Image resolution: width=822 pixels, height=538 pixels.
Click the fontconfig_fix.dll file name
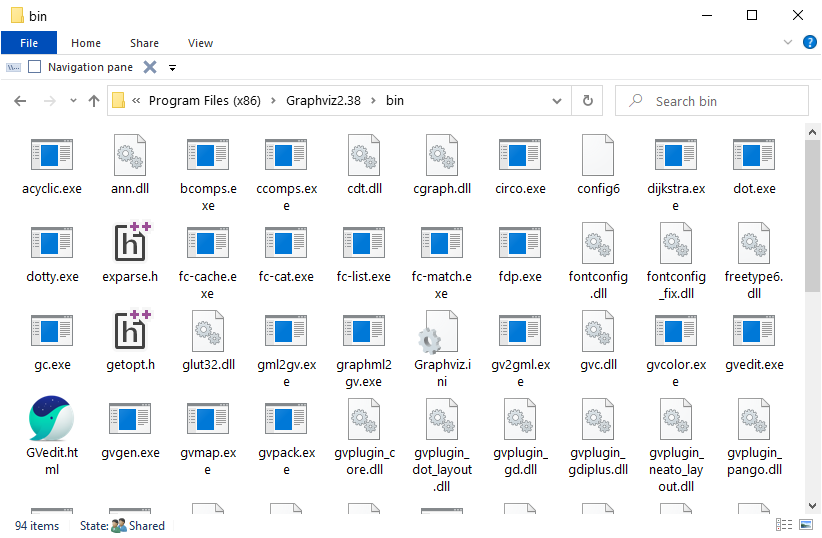pyautogui.click(x=676, y=285)
